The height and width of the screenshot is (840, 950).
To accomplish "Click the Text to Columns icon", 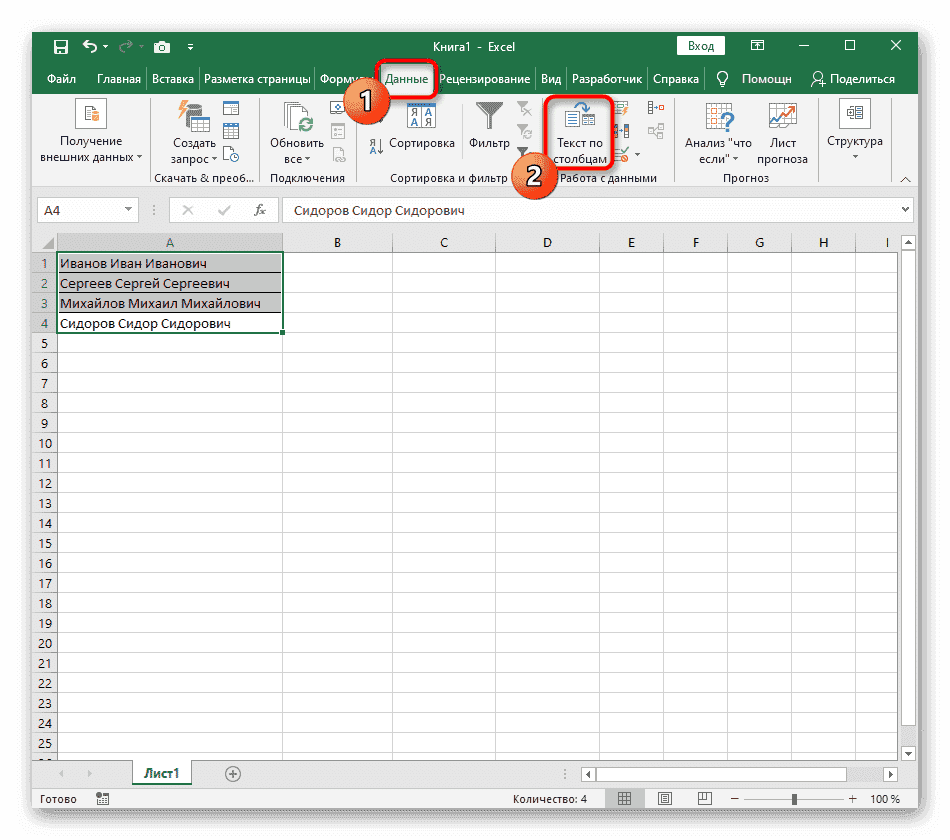I will 580,117.
